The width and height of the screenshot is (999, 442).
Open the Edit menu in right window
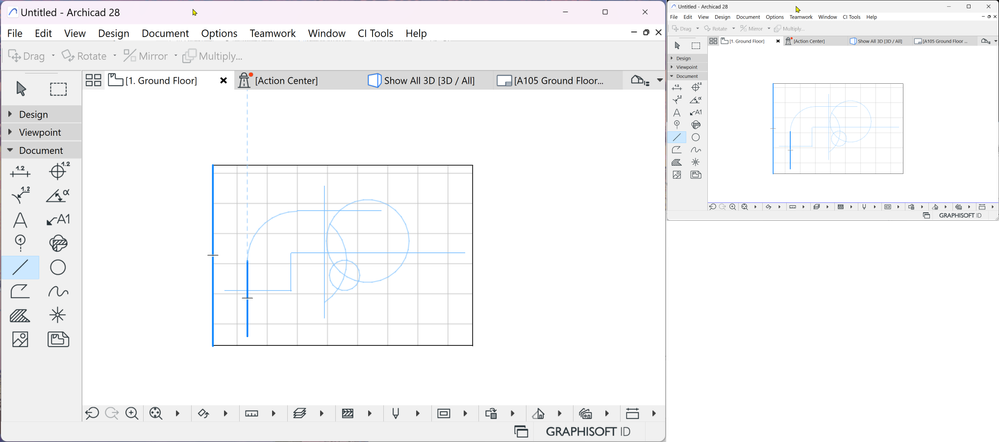[x=688, y=17]
